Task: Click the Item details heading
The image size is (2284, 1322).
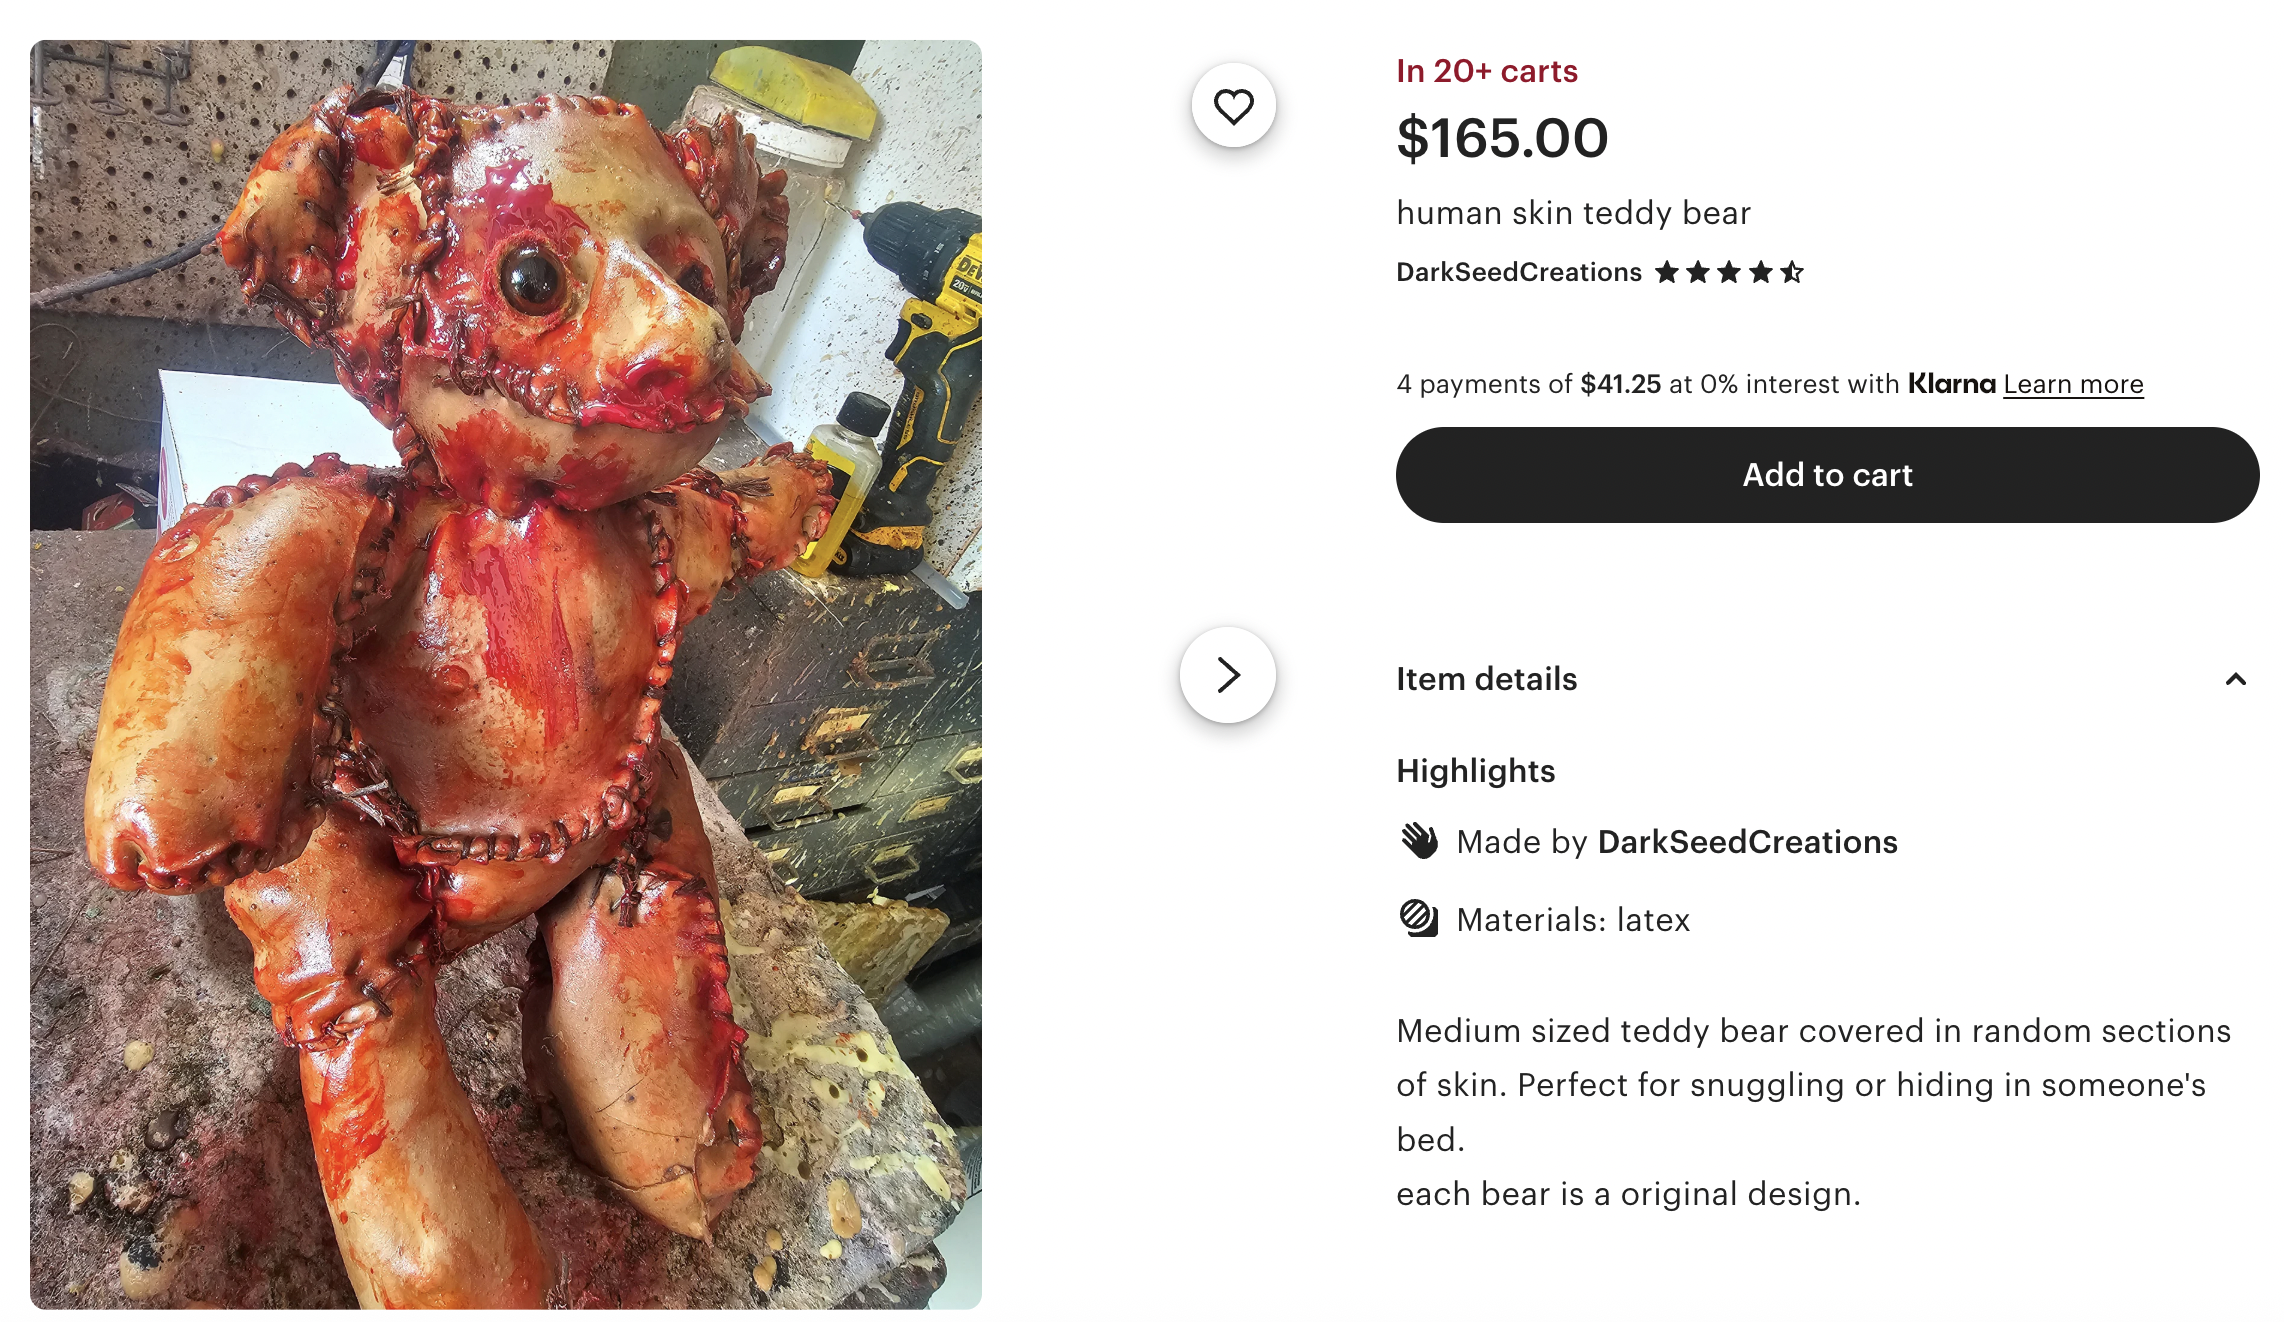Action: 1486,679
